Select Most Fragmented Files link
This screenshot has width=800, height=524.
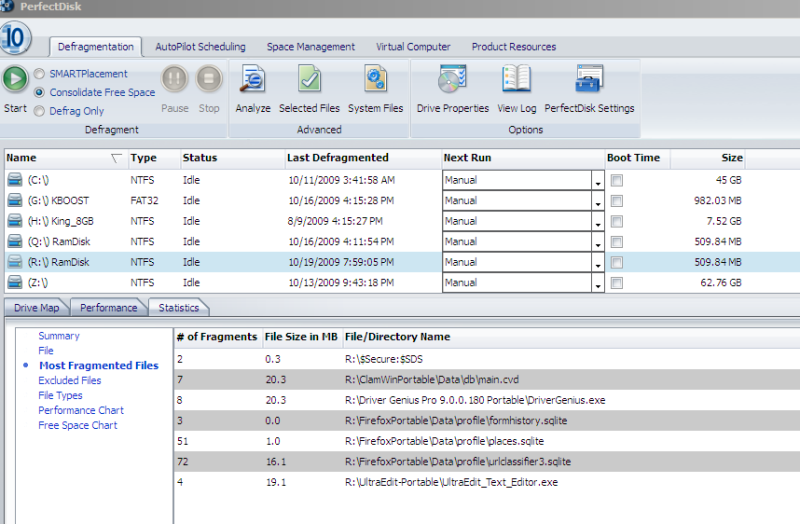coord(99,365)
